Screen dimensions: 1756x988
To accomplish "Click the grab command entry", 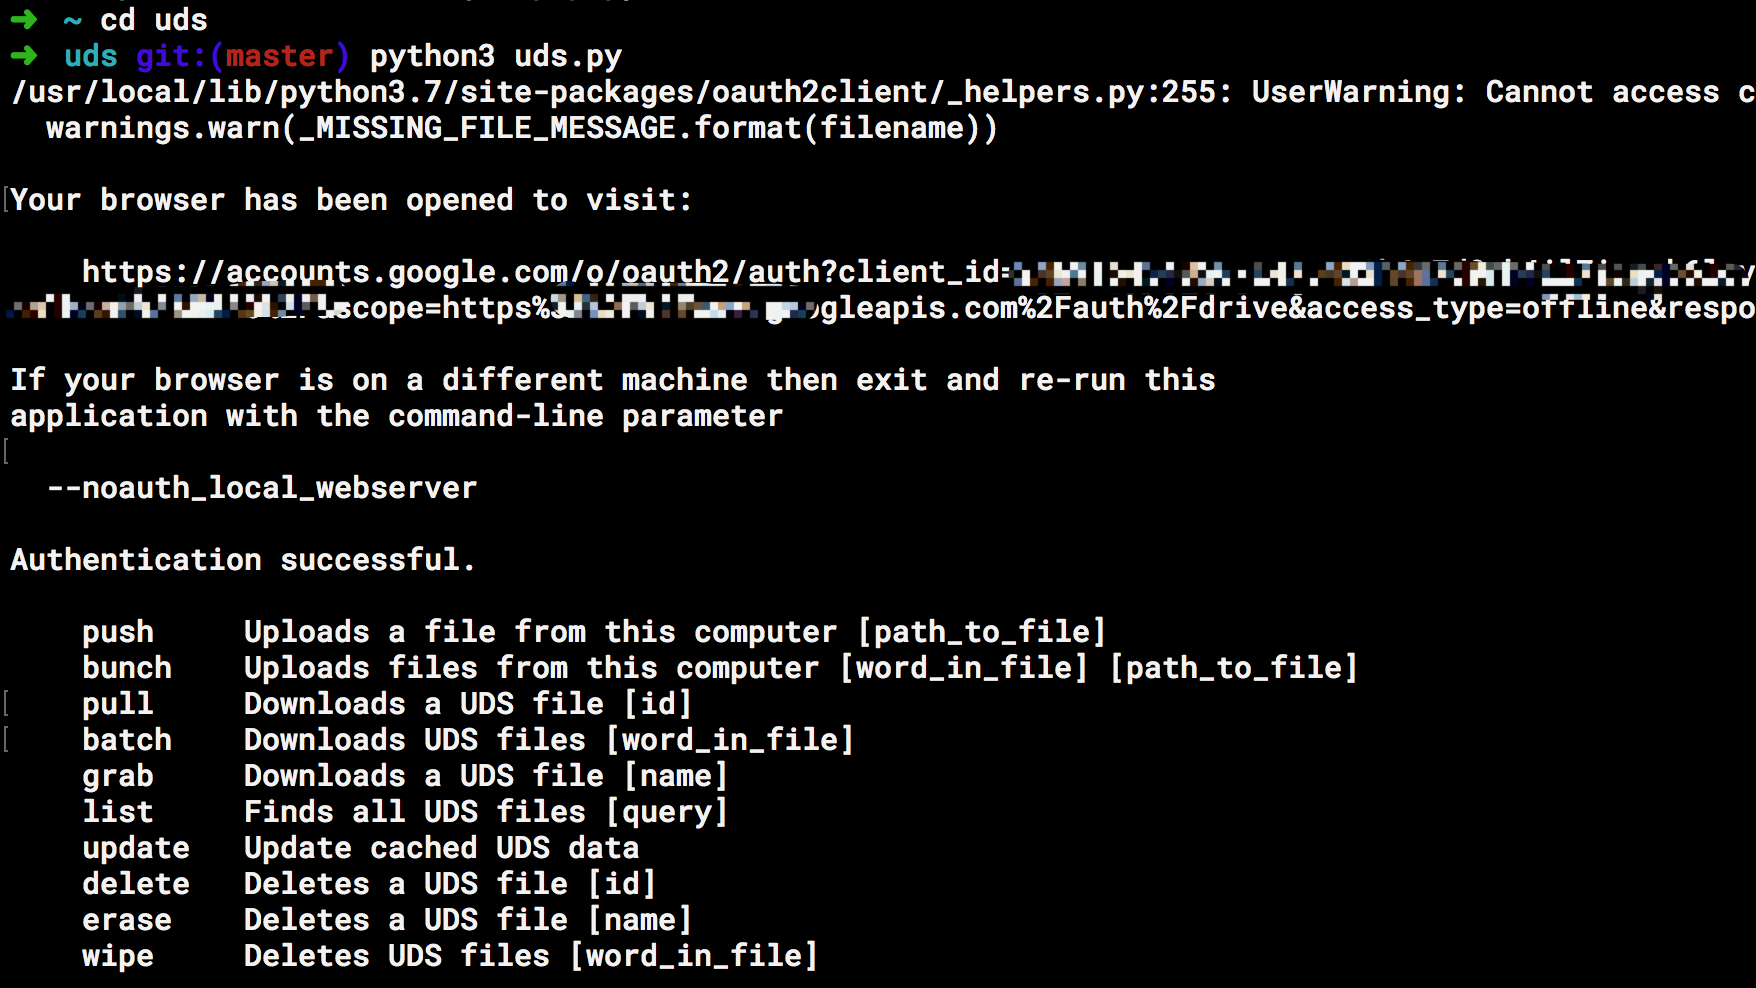I will (x=118, y=776).
